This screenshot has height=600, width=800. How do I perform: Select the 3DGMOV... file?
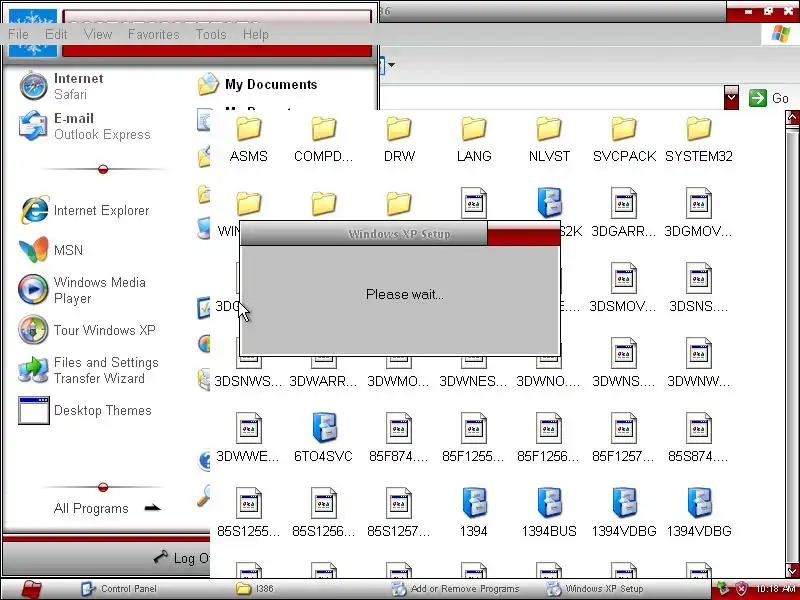coord(698,213)
